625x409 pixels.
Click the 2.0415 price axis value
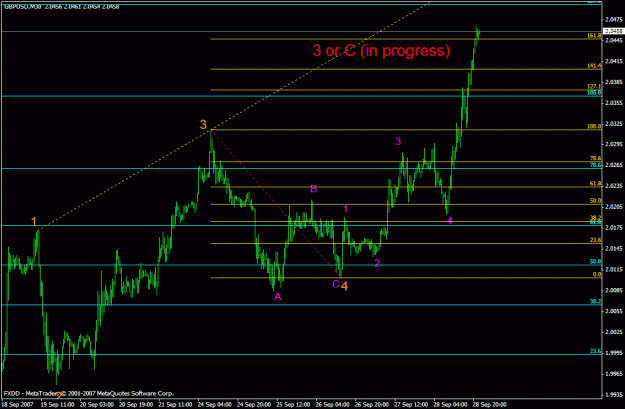click(614, 61)
